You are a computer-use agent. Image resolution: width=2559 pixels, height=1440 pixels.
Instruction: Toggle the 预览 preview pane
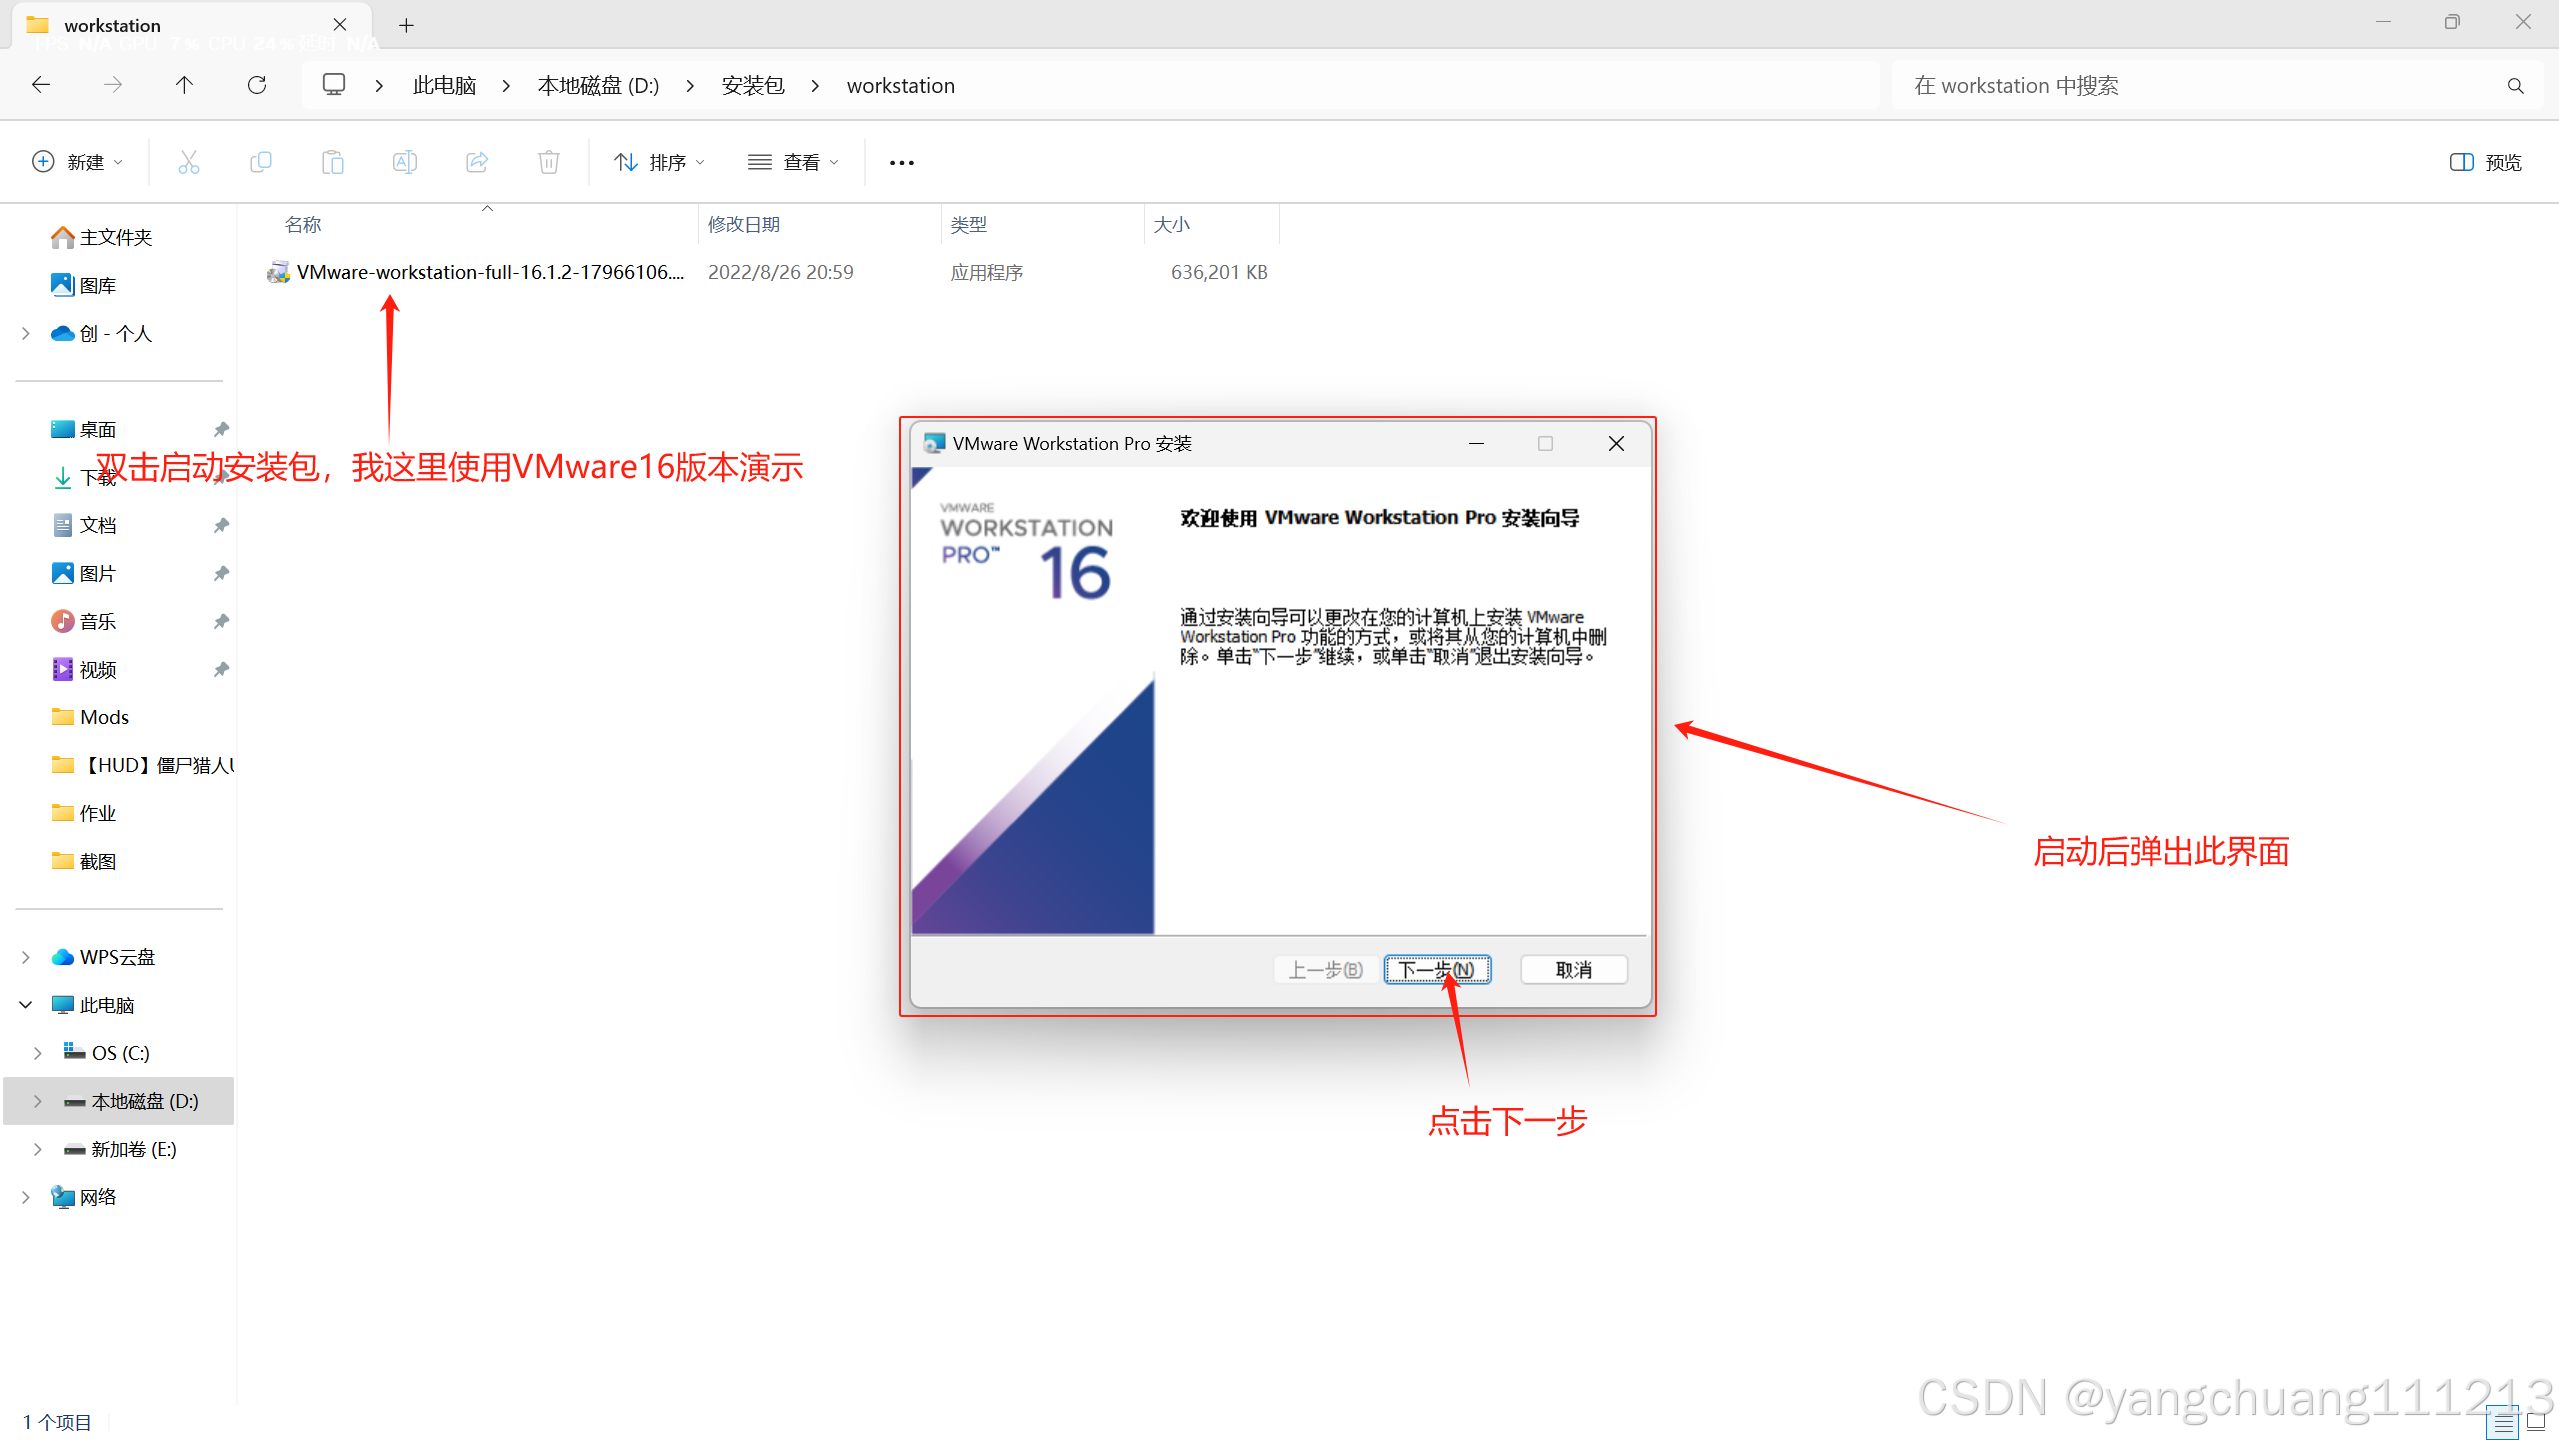(x=2485, y=162)
